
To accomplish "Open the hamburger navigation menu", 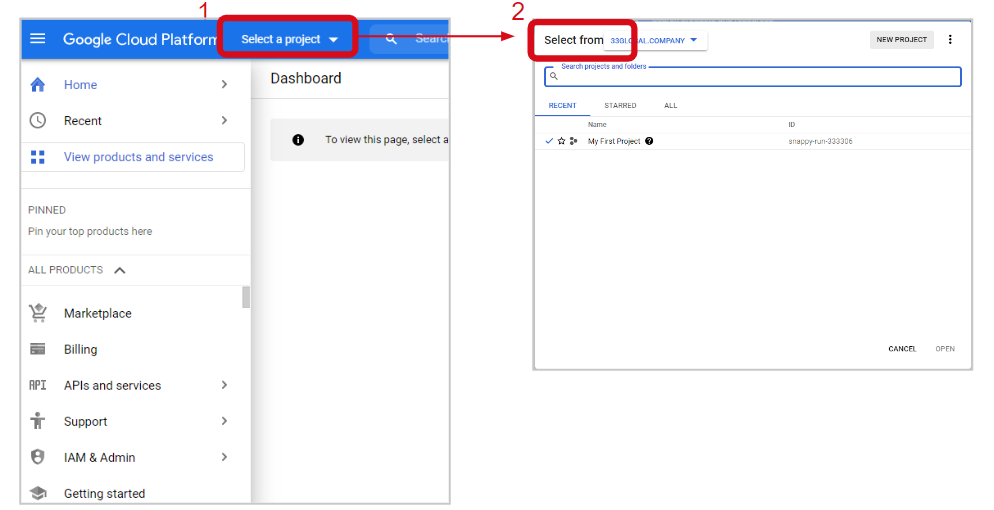I will pyautogui.click(x=37, y=39).
